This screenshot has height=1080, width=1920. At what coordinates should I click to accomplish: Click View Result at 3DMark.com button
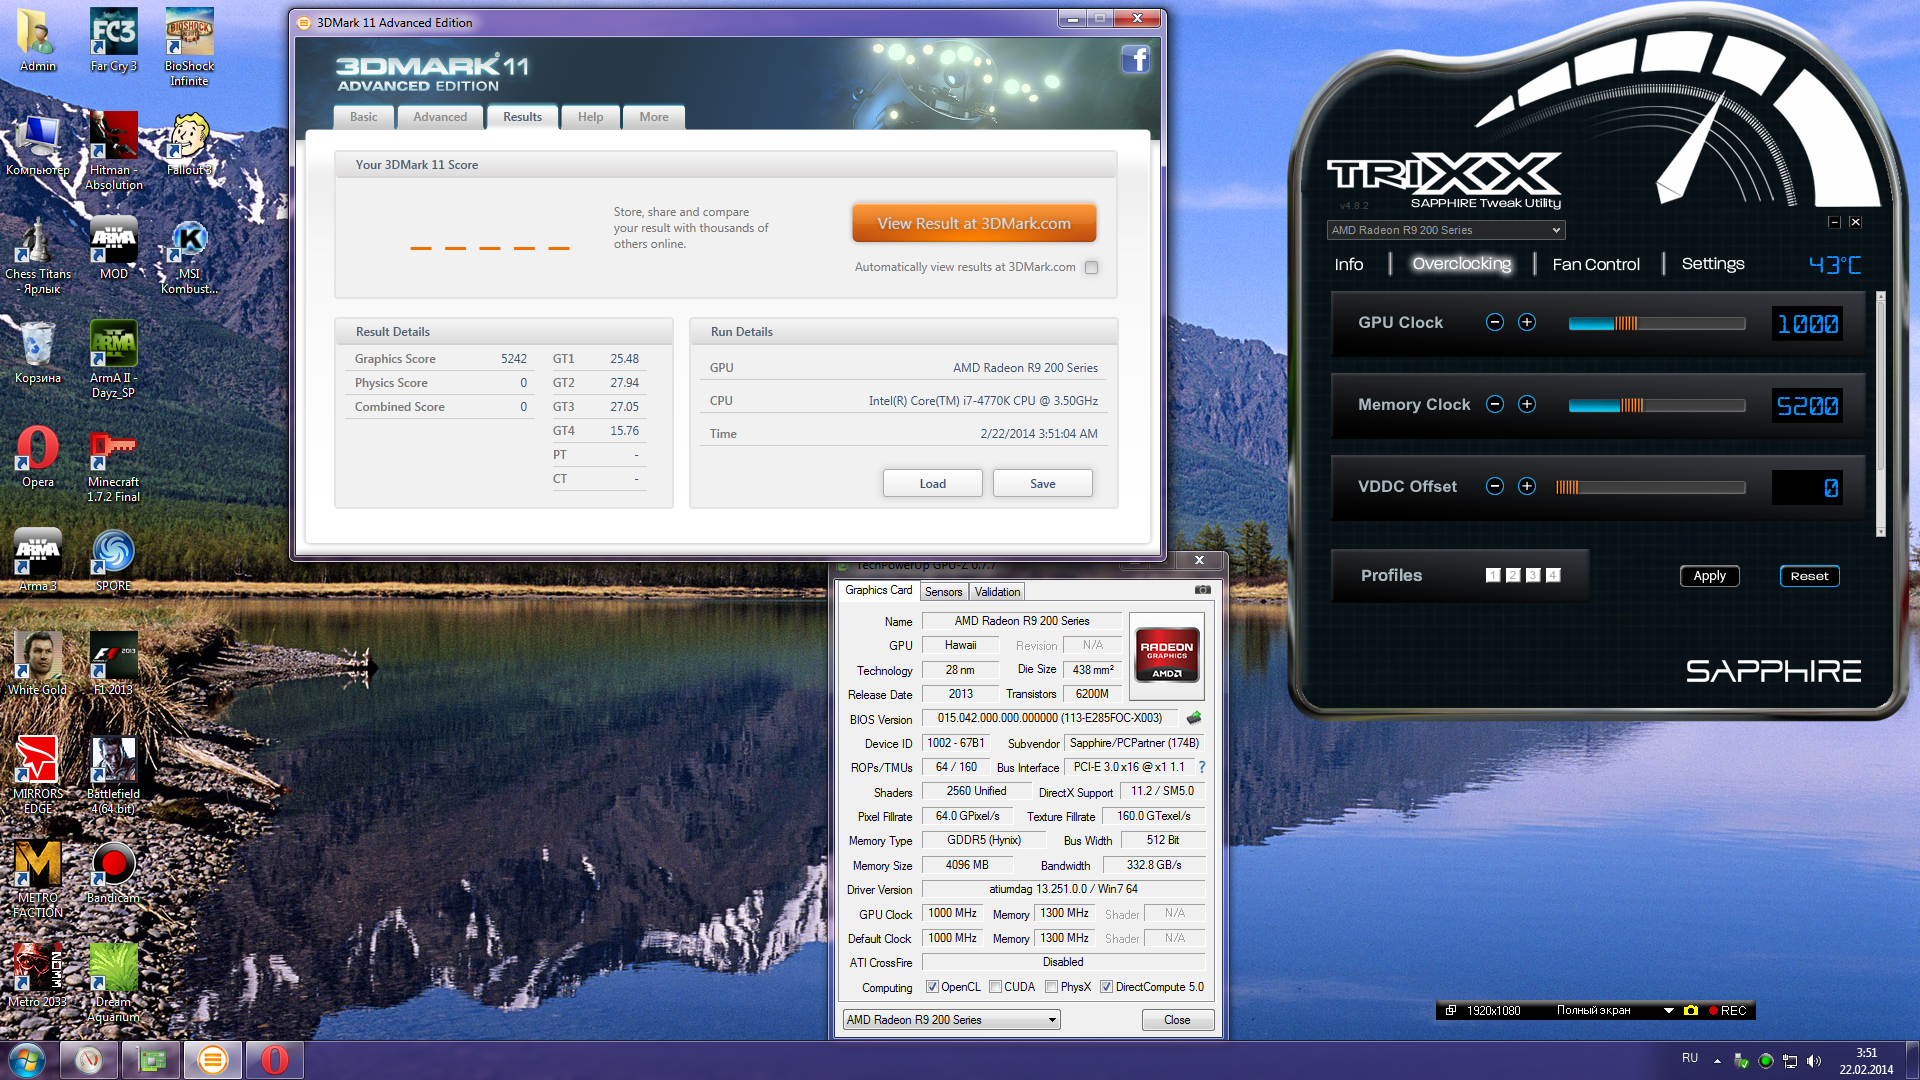[x=974, y=224]
